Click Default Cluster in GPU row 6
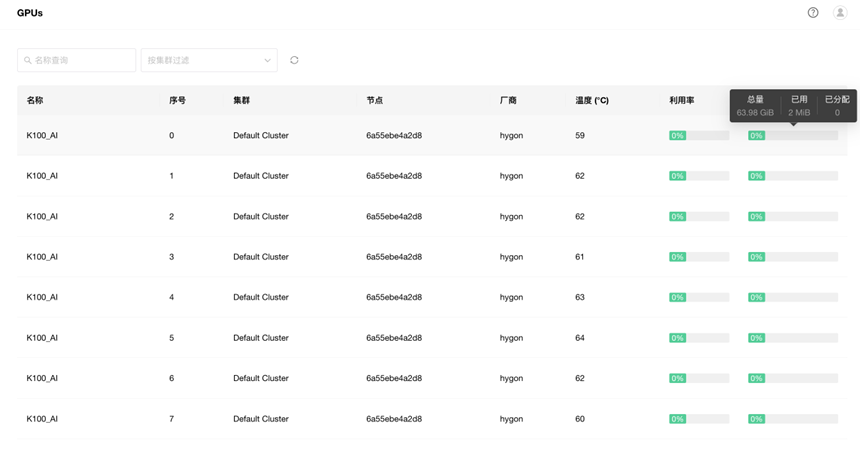 261,378
